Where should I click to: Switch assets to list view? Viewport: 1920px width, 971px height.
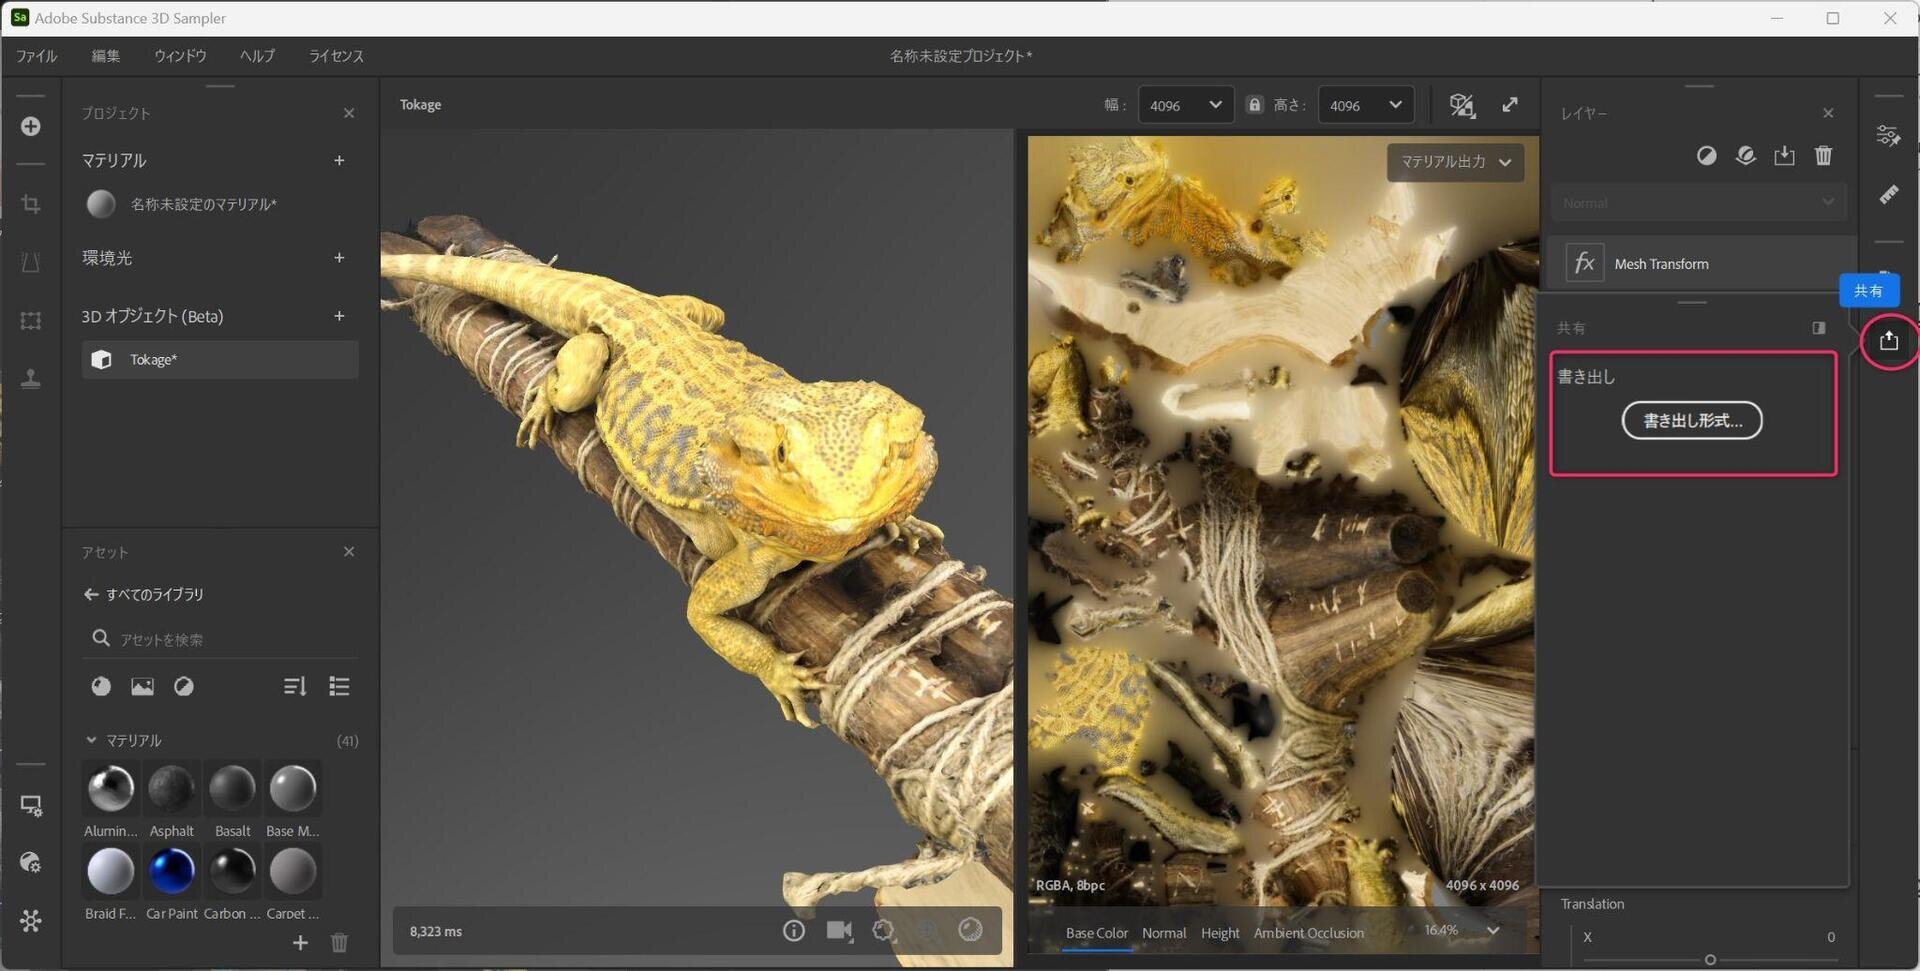(339, 686)
